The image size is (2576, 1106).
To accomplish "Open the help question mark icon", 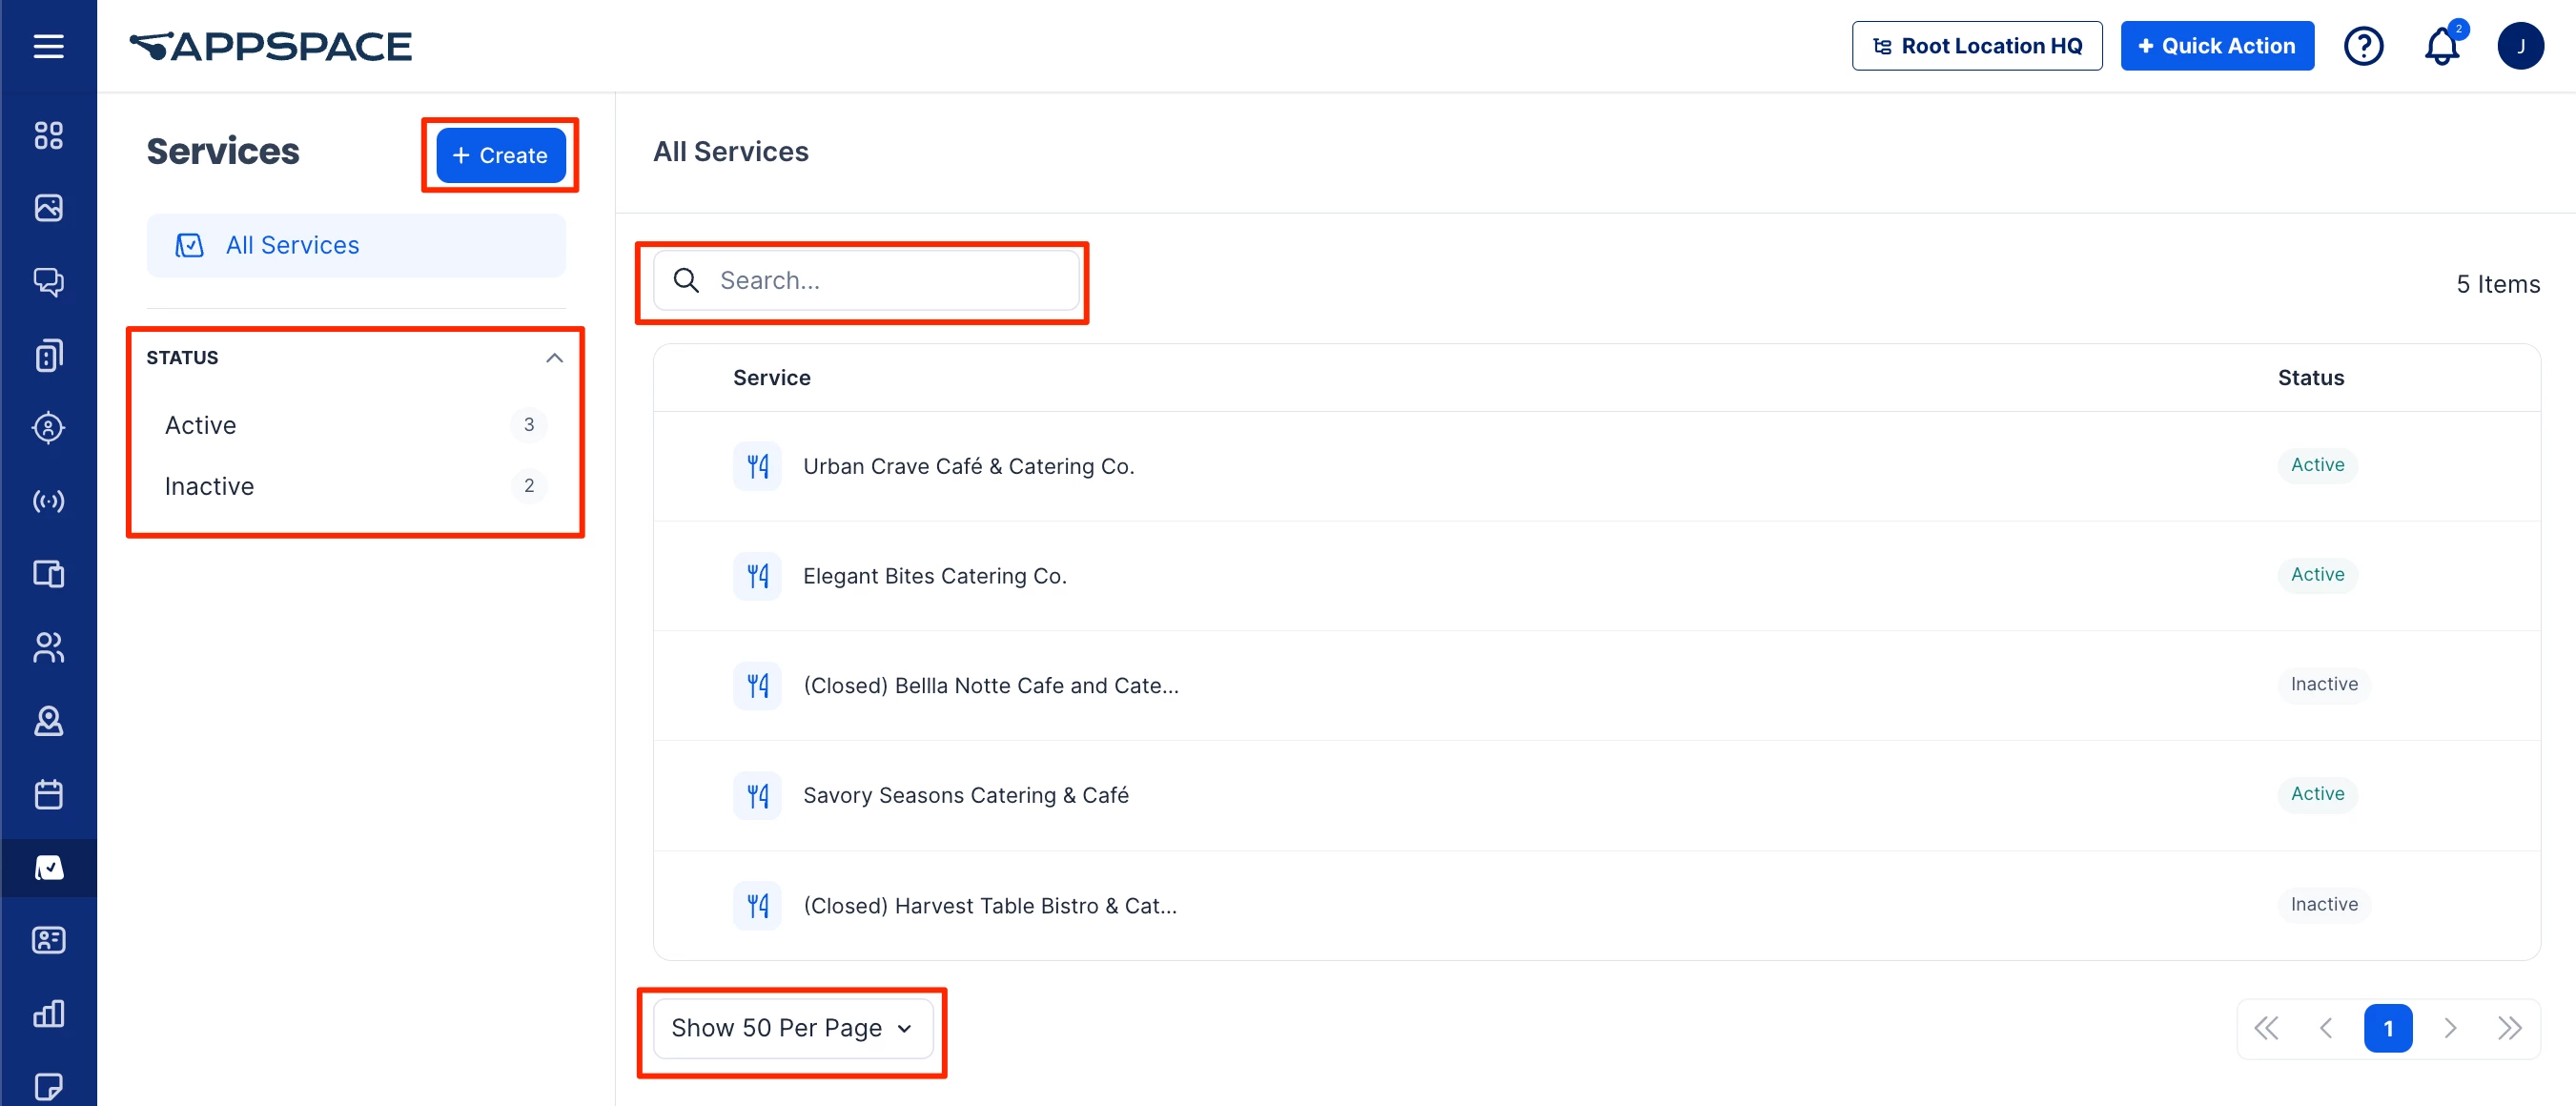I will click(2363, 46).
